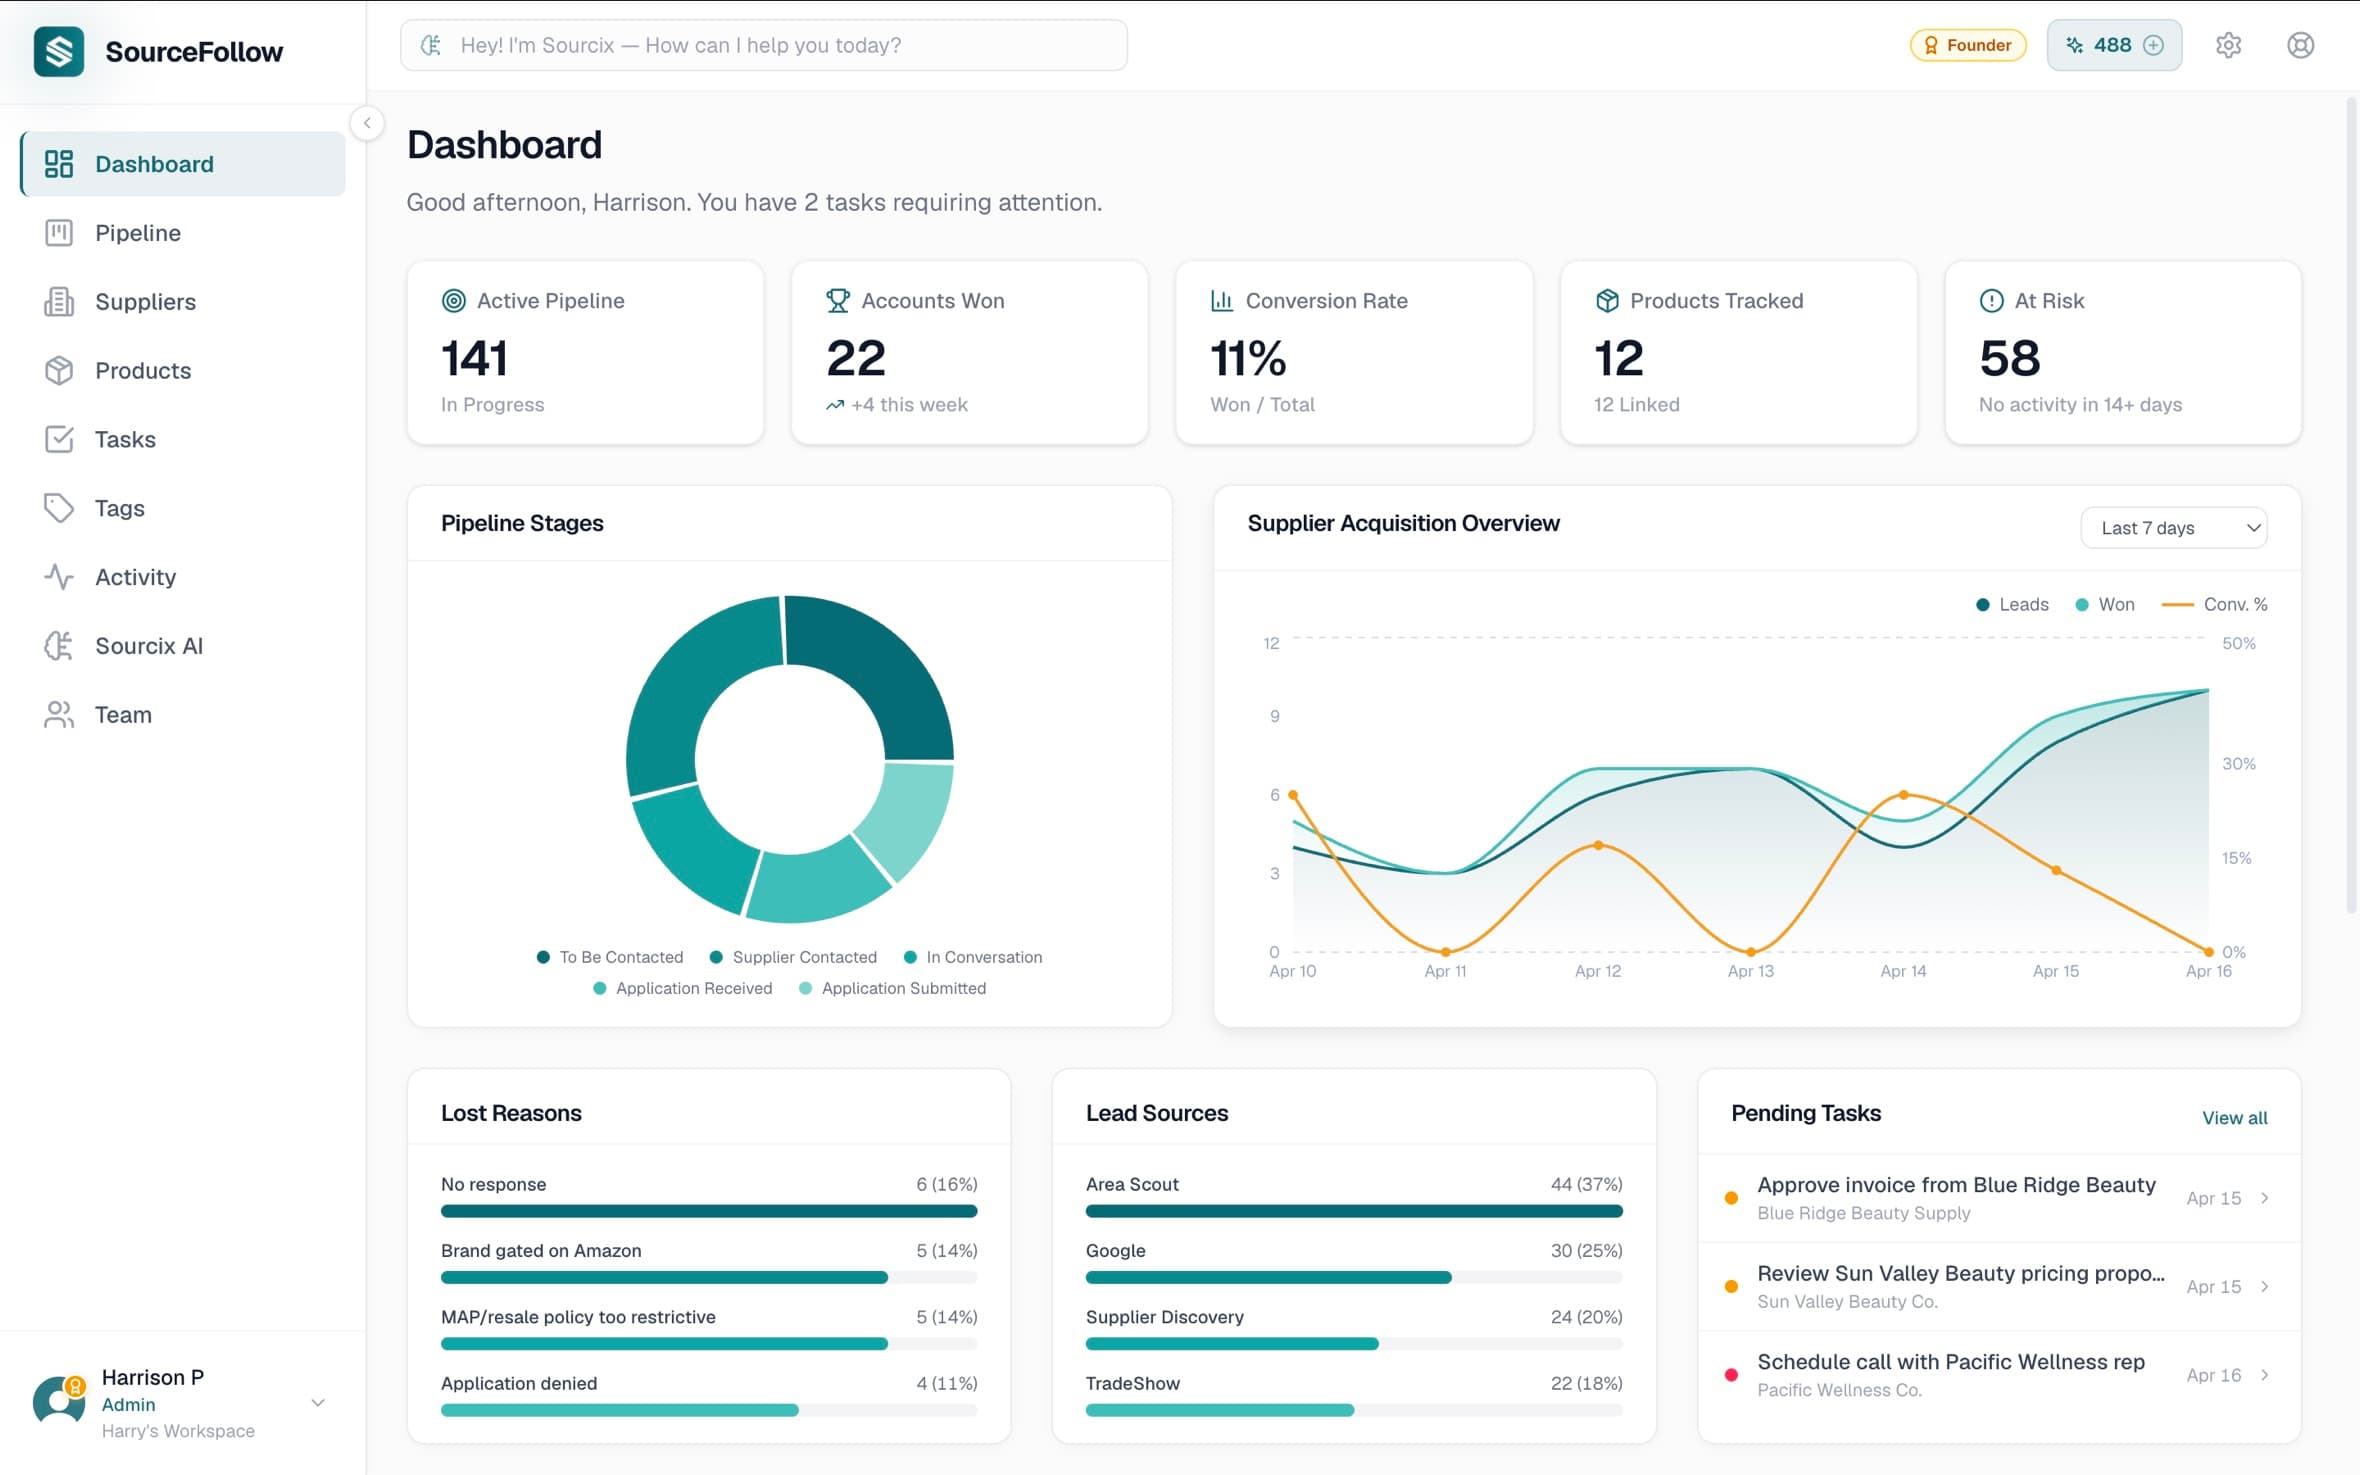Toggle the Won series in the chart legend
The image size is (2360, 1475).
point(2104,604)
